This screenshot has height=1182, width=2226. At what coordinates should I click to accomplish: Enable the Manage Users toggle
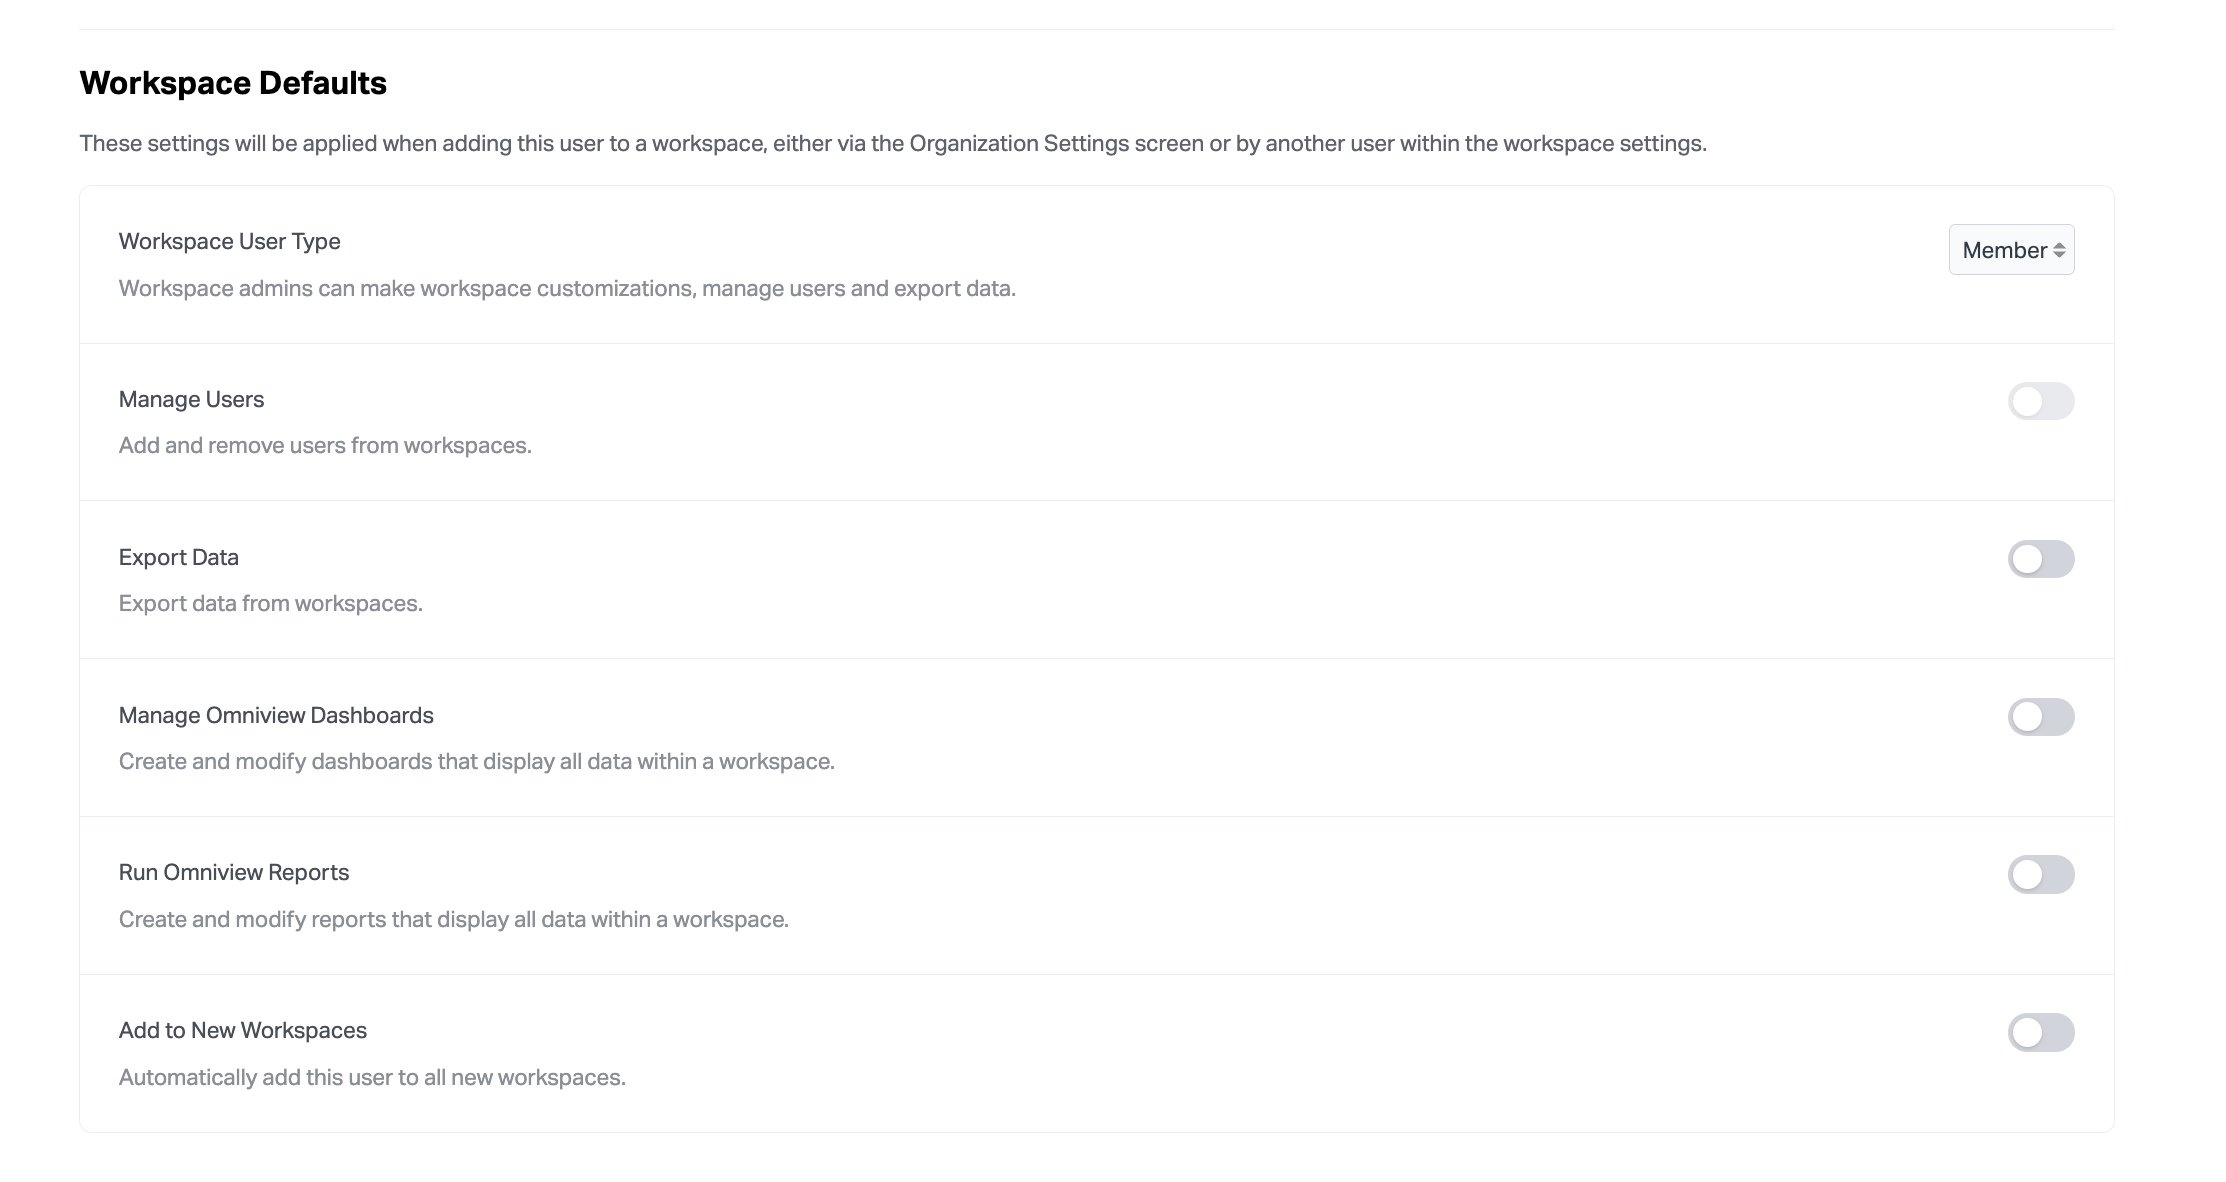pos(2040,401)
